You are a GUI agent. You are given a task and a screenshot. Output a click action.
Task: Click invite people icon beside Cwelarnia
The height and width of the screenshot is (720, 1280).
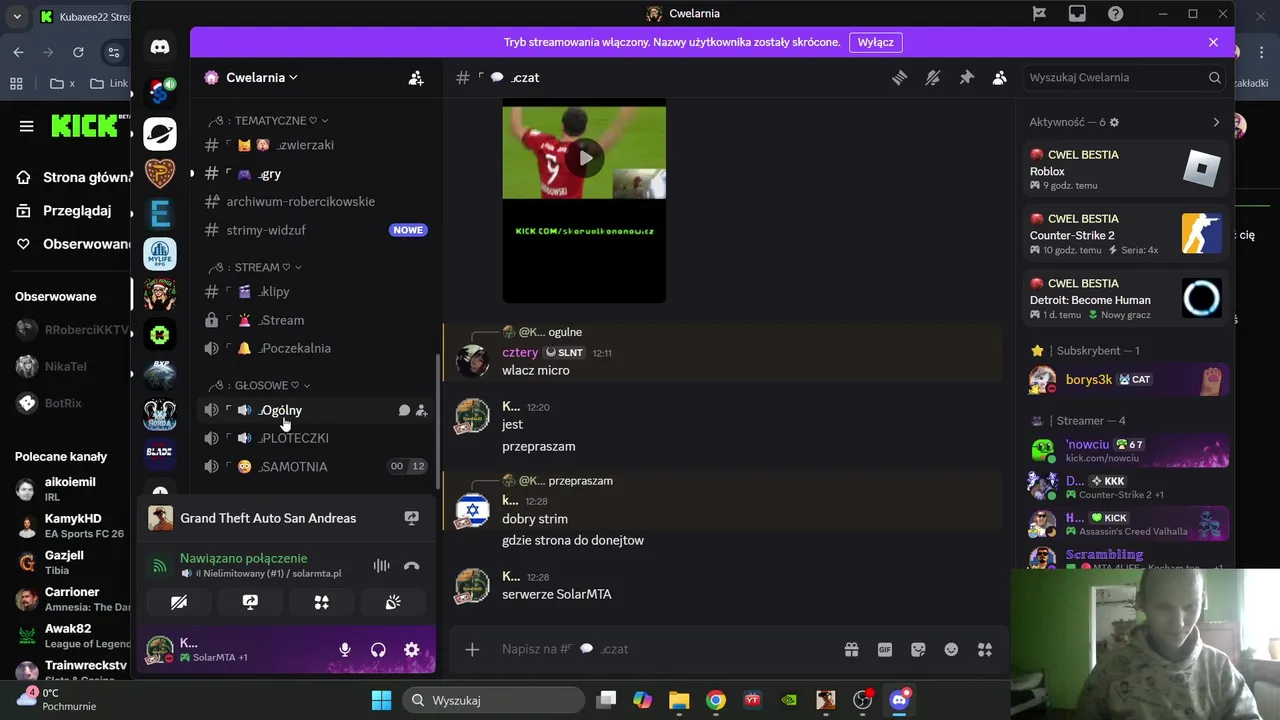coord(416,77)
